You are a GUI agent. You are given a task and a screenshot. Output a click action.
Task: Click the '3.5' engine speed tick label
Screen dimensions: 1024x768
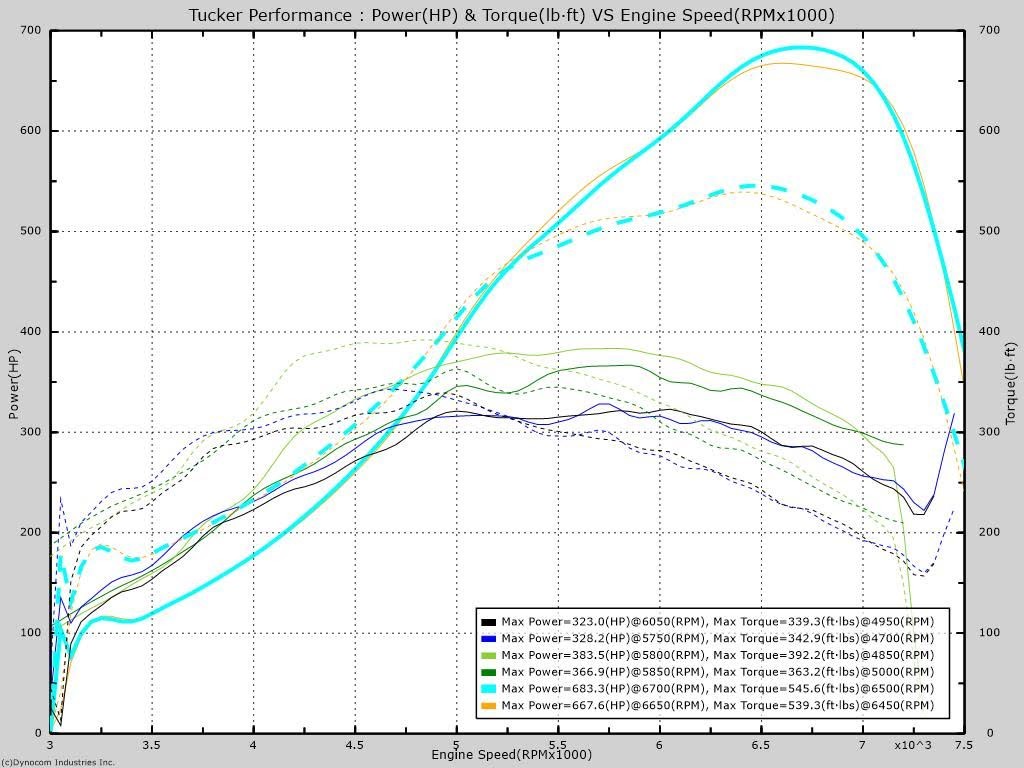152,745
